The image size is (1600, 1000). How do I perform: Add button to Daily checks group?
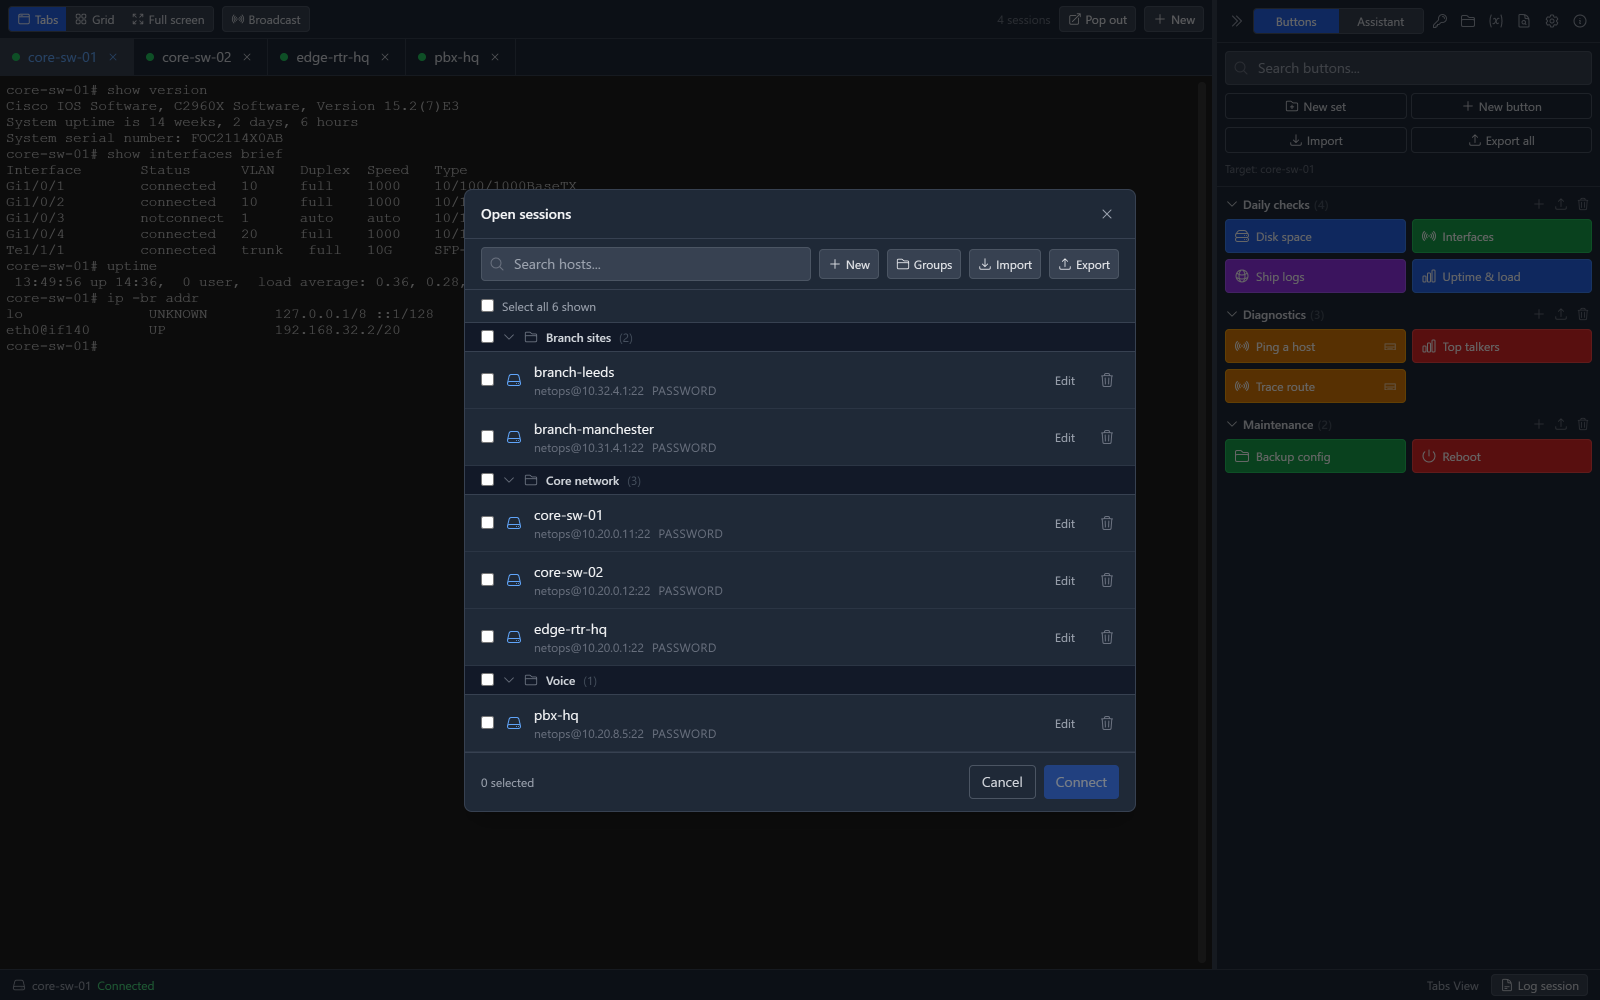[1539, 204]
